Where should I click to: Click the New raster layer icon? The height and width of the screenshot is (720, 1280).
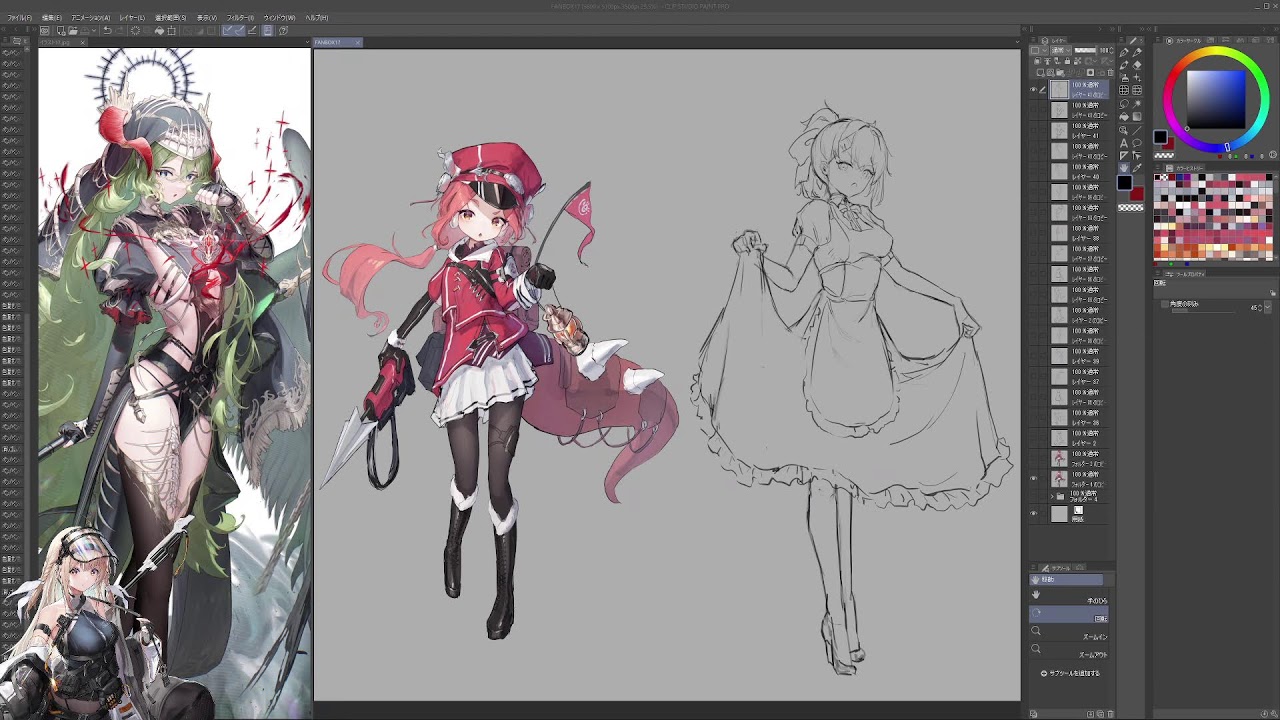click(x=1041, y=73)
